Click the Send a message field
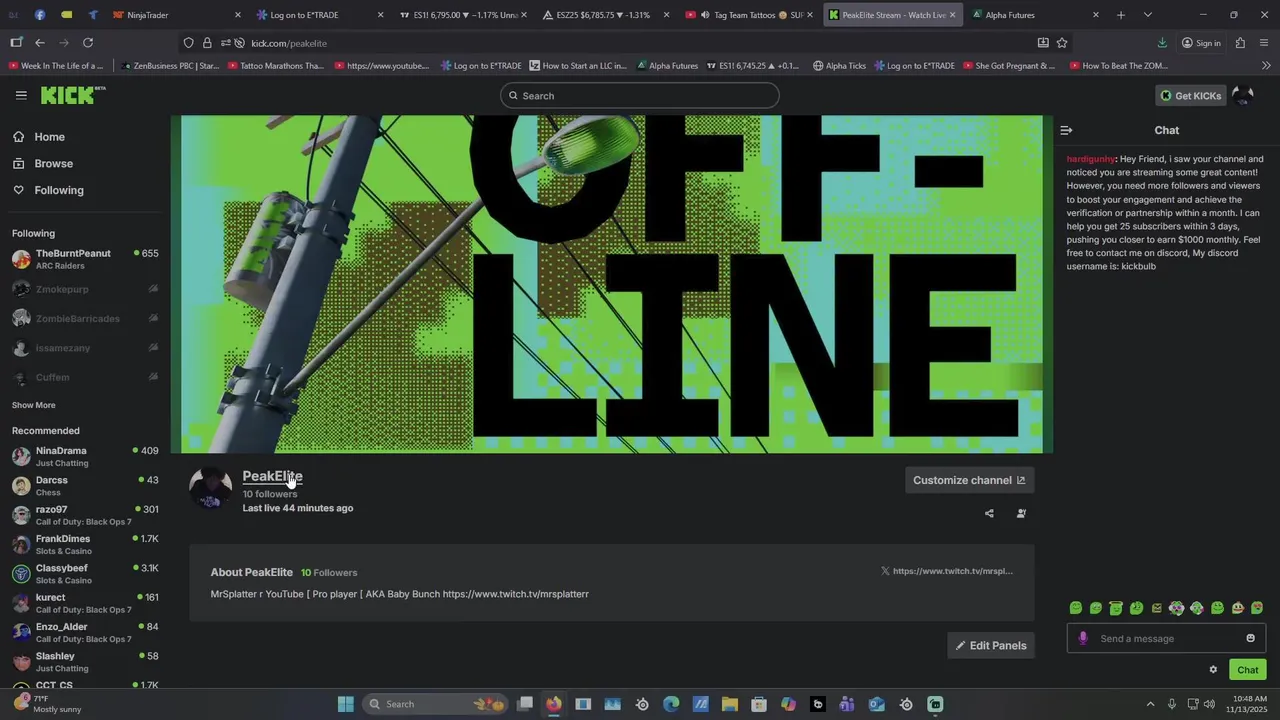 point(1165,638)
